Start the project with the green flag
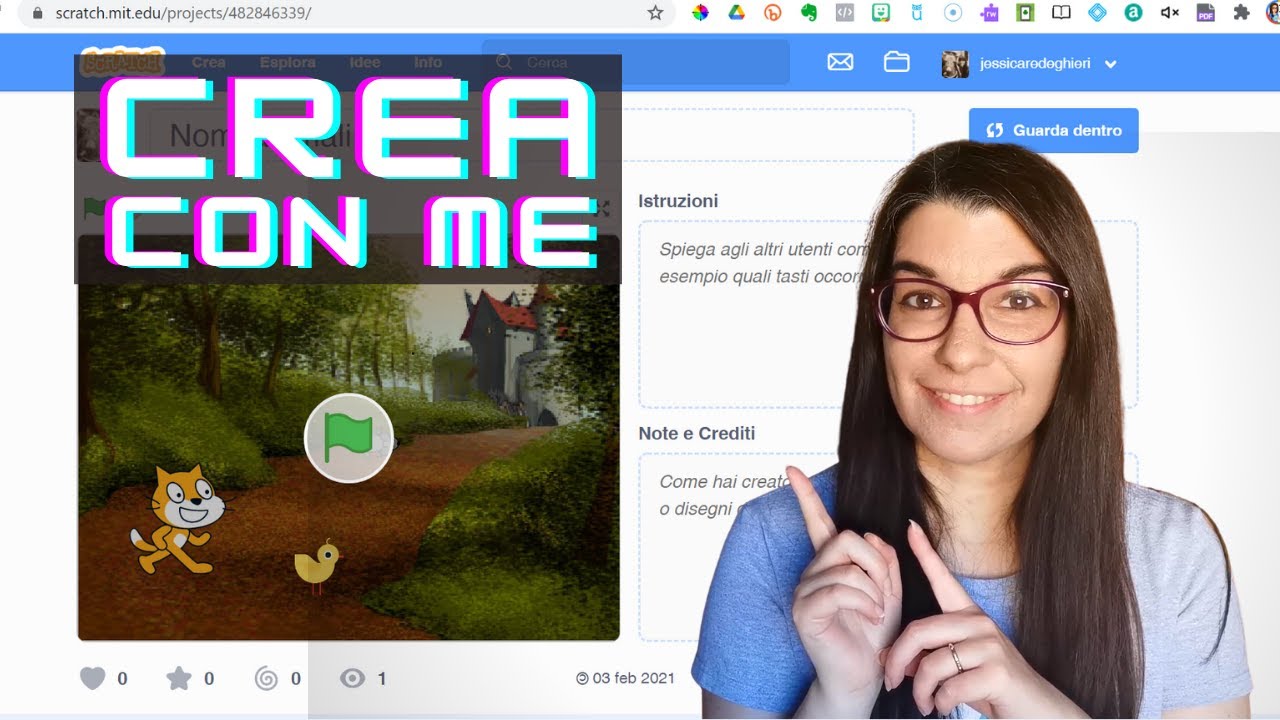The image size is (1280, 720). click(x=349, y=438)
